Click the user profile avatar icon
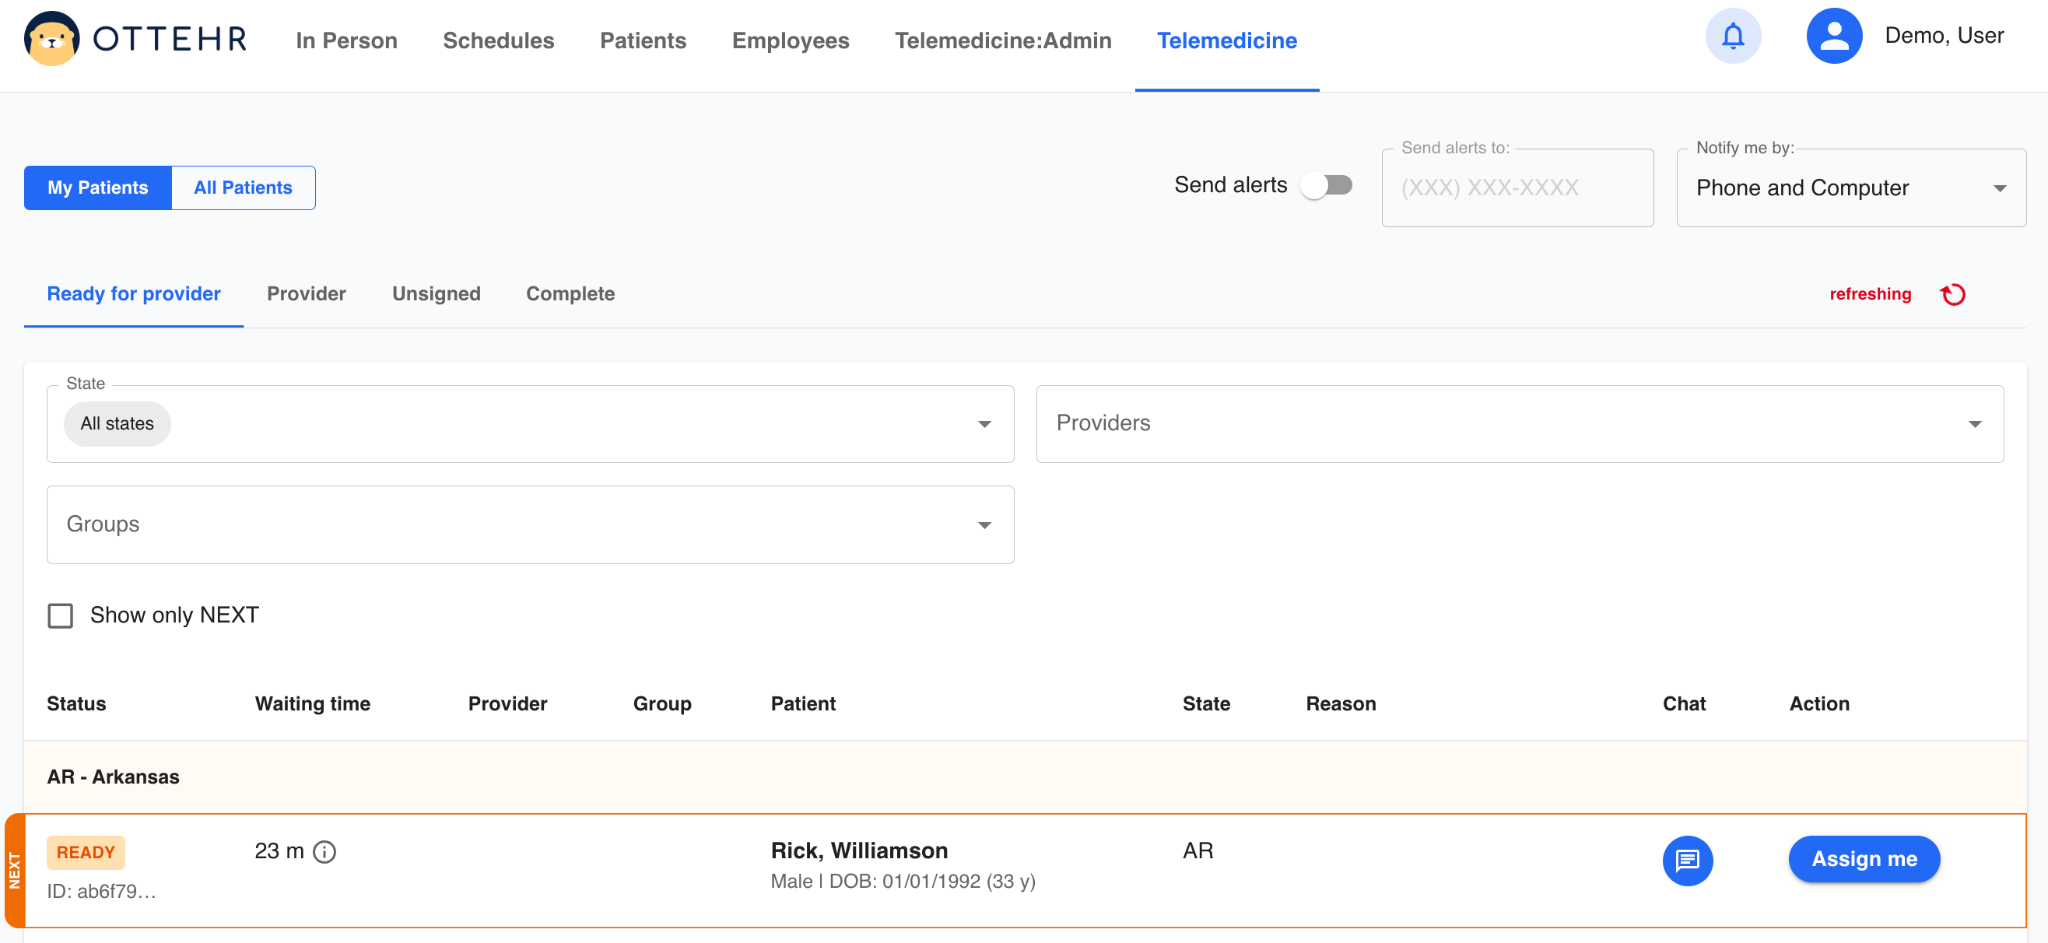 pos(1834,37)
